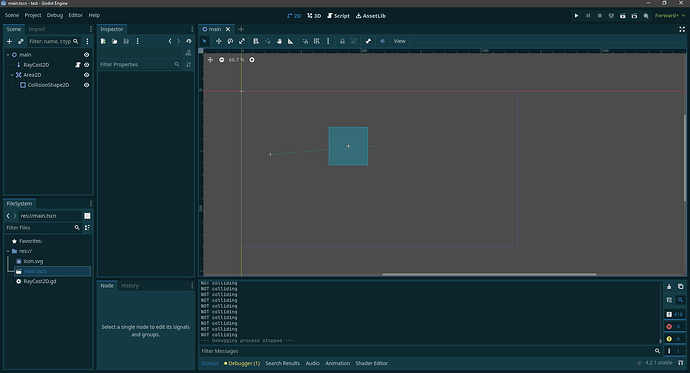Copy the output log selection
The image size is (690, 373).
tap(680, 287)
